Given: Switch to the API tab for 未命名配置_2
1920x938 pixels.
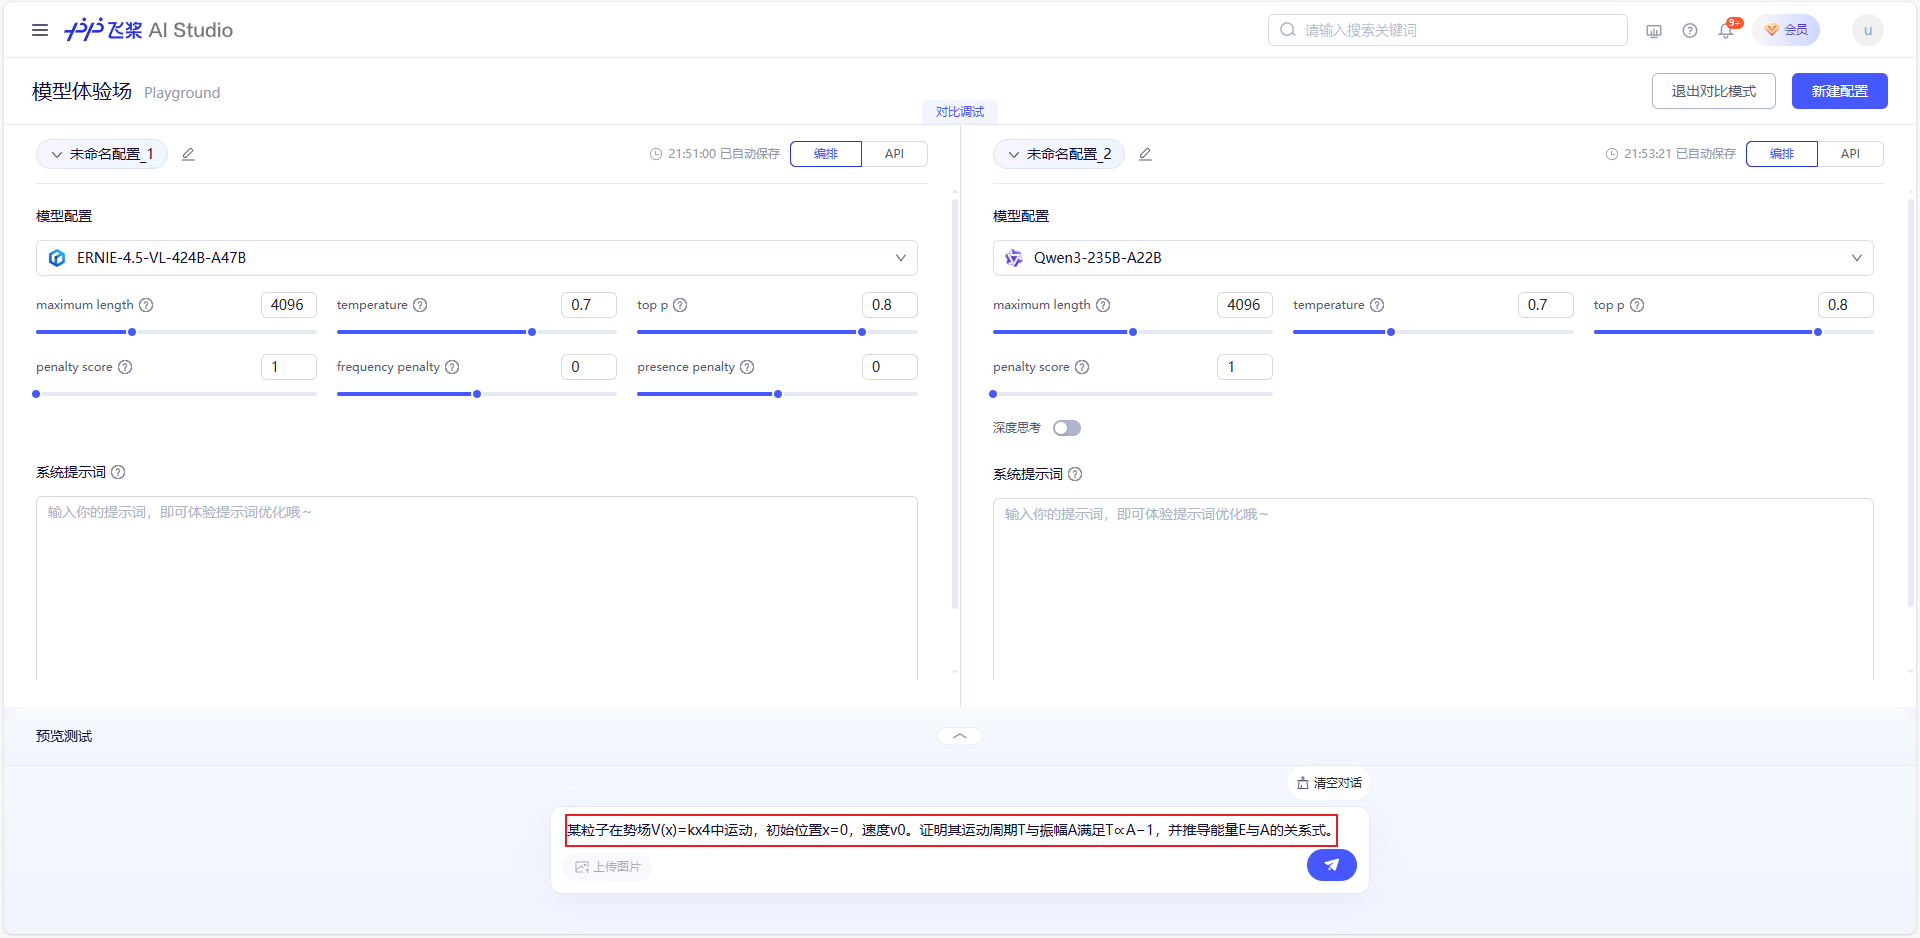Looking at the screenshot, I should pyautogui.click(x=1850, y=154).
